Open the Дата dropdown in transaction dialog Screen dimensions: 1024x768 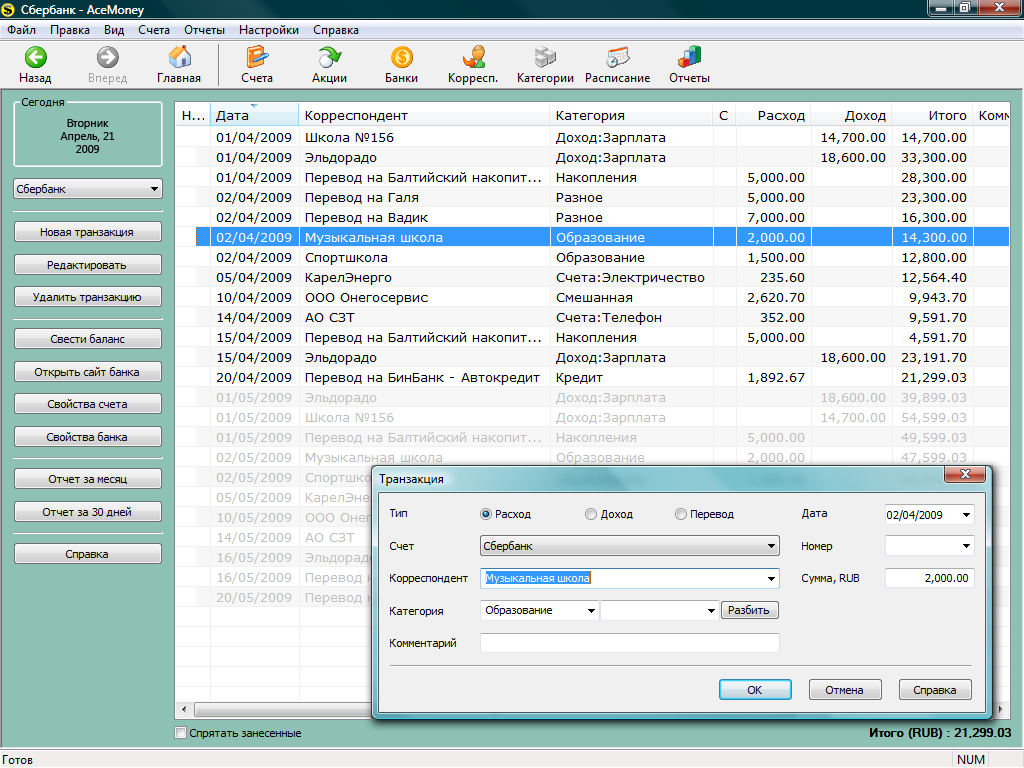click(966, 515)
